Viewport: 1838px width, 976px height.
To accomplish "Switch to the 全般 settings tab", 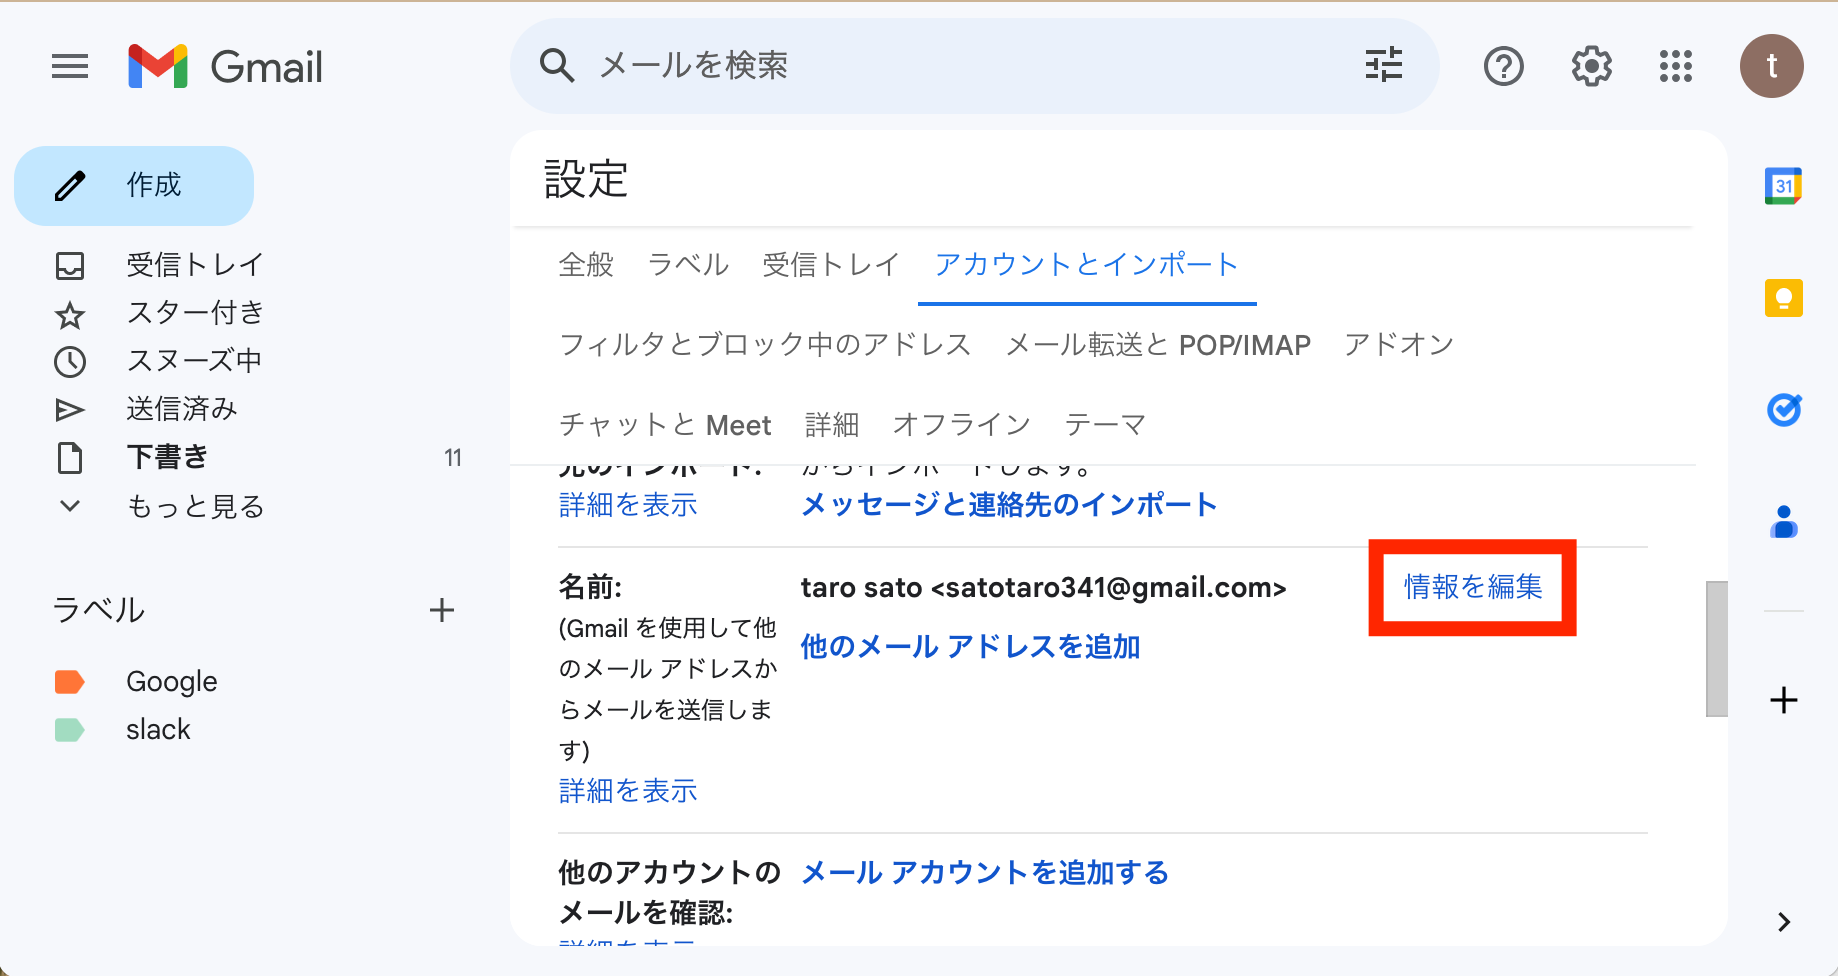I will [x=586, y=265].
